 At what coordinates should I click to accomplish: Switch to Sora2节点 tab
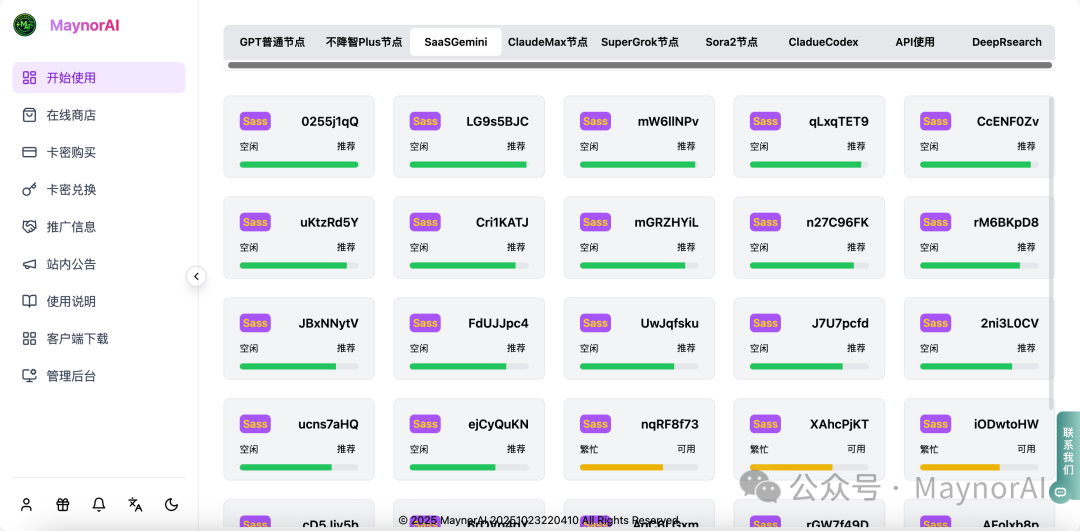click(731, 42)
